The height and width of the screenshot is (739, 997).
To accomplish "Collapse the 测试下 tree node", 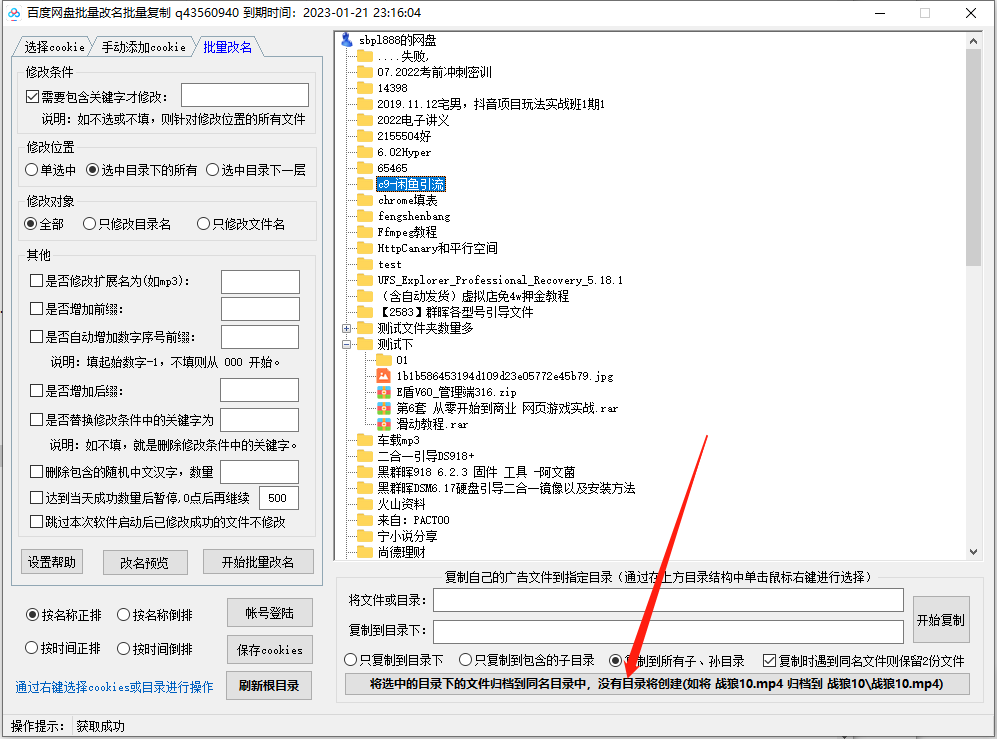I will coord(348,343).
